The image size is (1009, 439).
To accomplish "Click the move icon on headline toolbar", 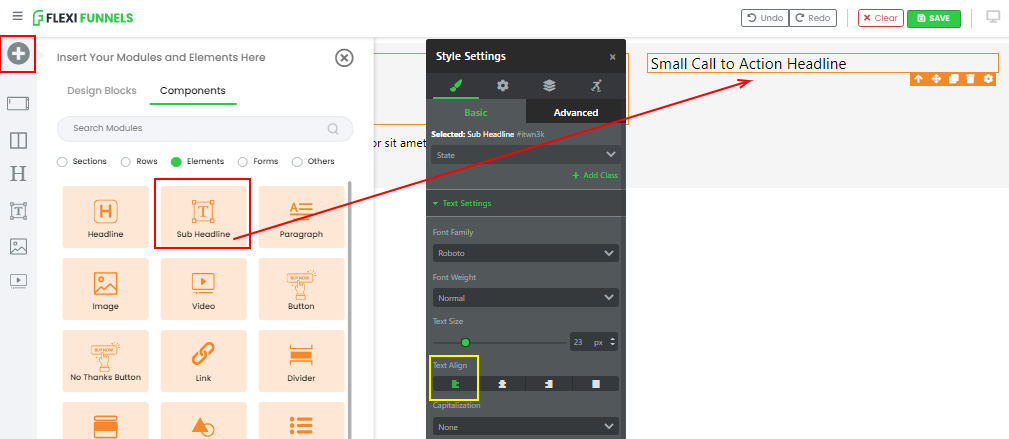I will tap(936, 79).
